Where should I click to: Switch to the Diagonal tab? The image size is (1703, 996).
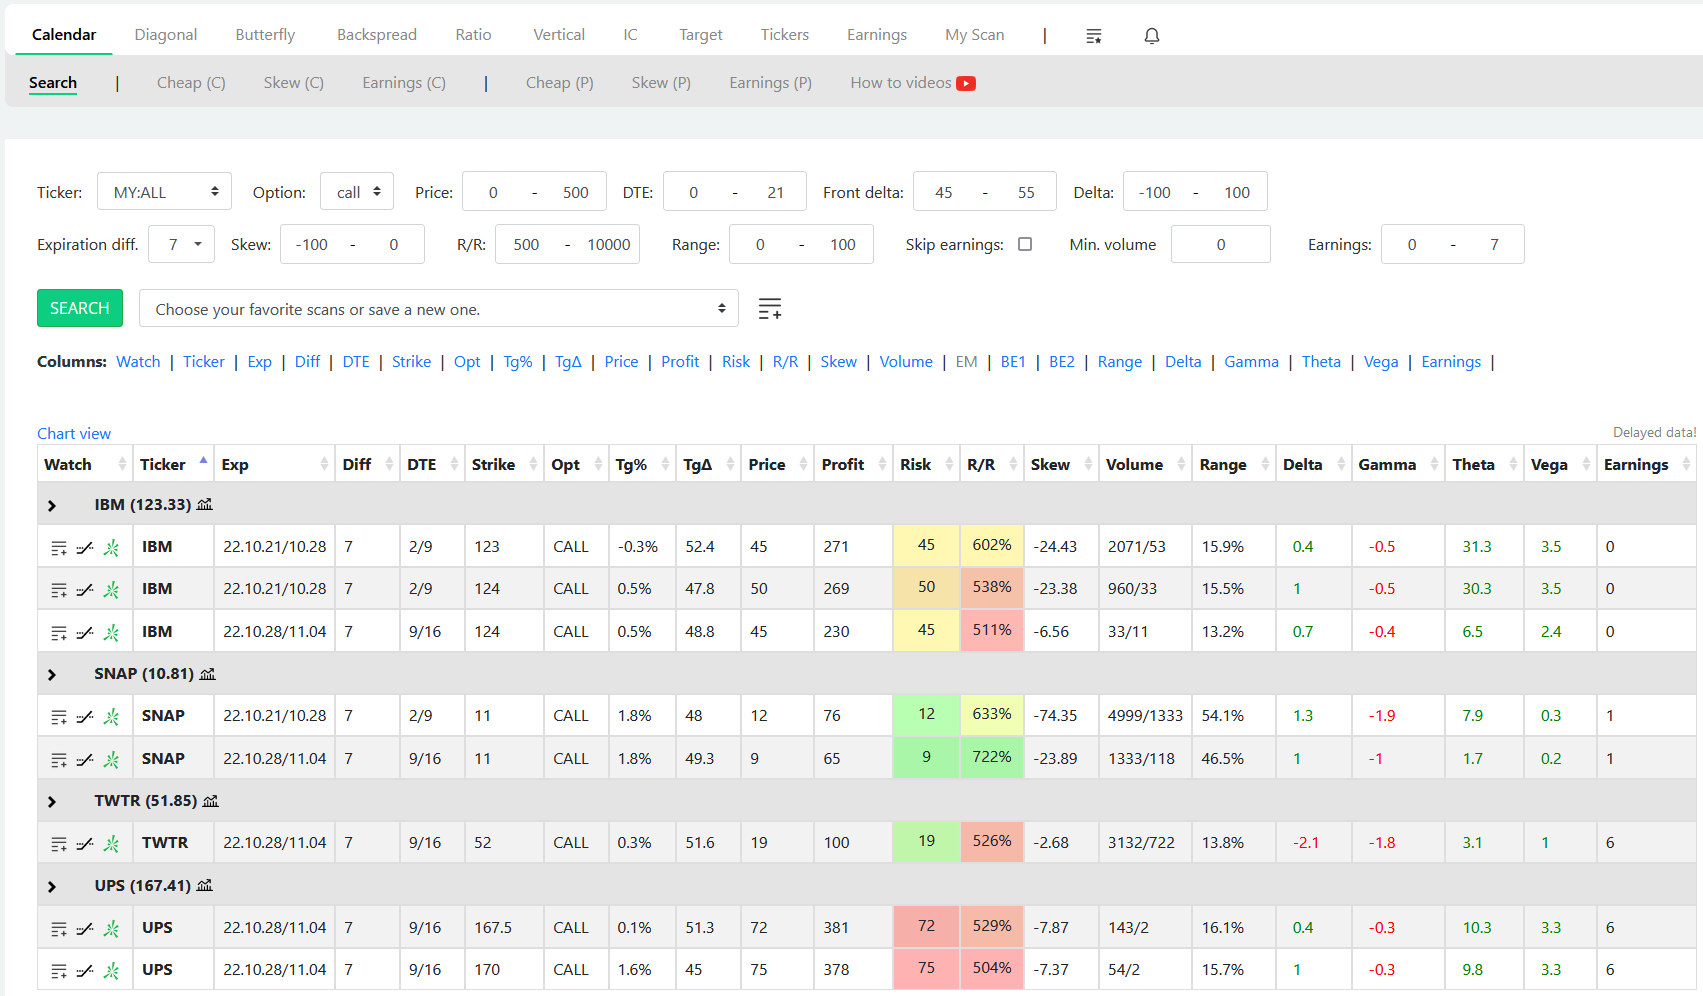pyautogui.click(x=166, y=35)
